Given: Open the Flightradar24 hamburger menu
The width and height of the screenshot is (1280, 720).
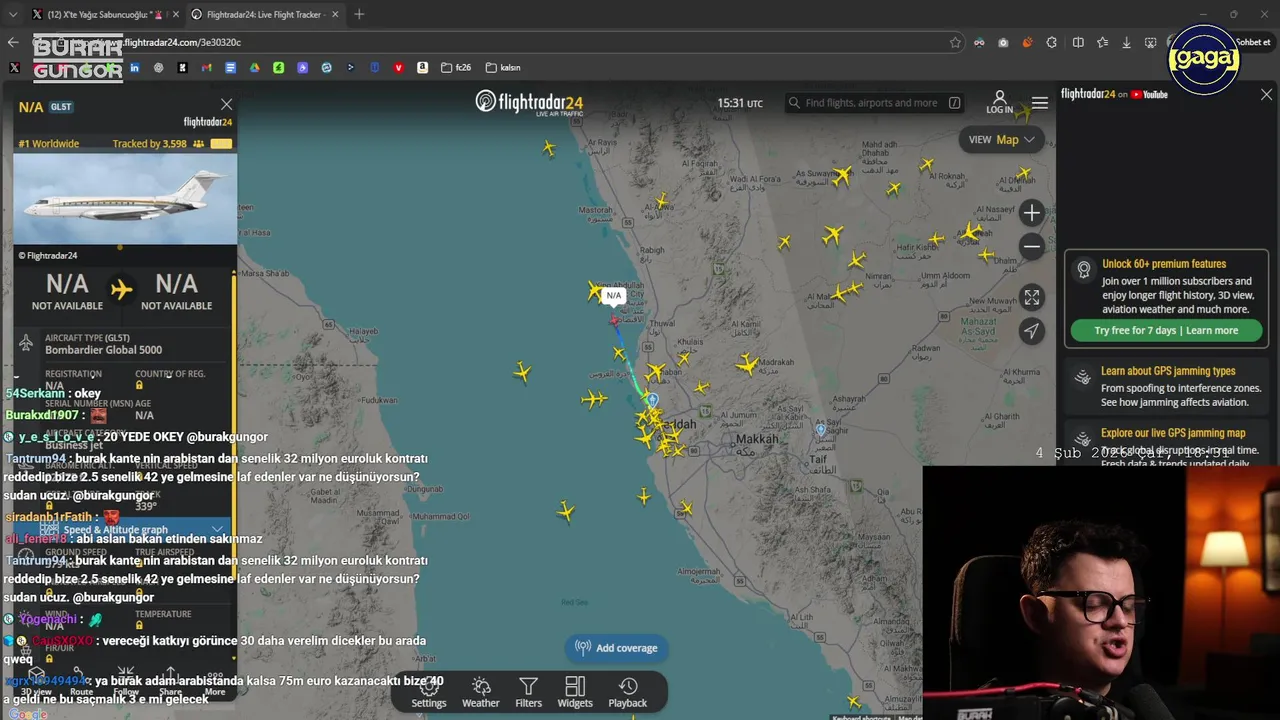Looking at the screenshot, I should click(x=1040, y=103).
